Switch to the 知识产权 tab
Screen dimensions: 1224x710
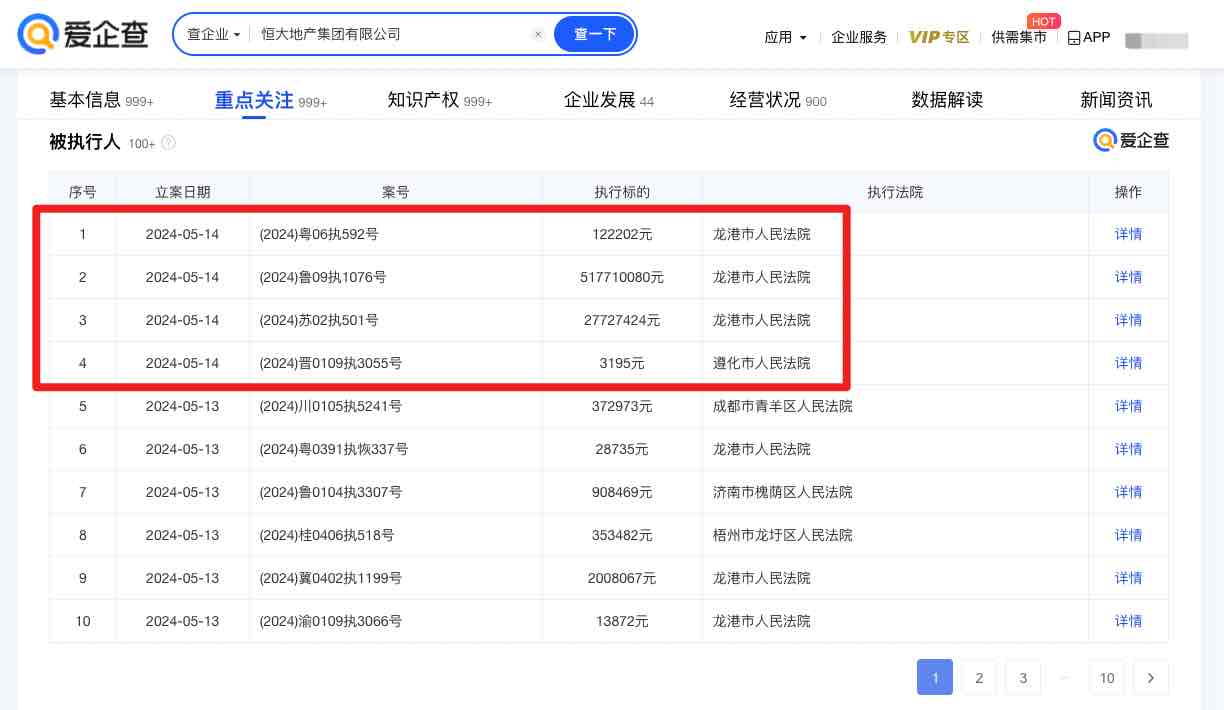(x=439, y=100)
